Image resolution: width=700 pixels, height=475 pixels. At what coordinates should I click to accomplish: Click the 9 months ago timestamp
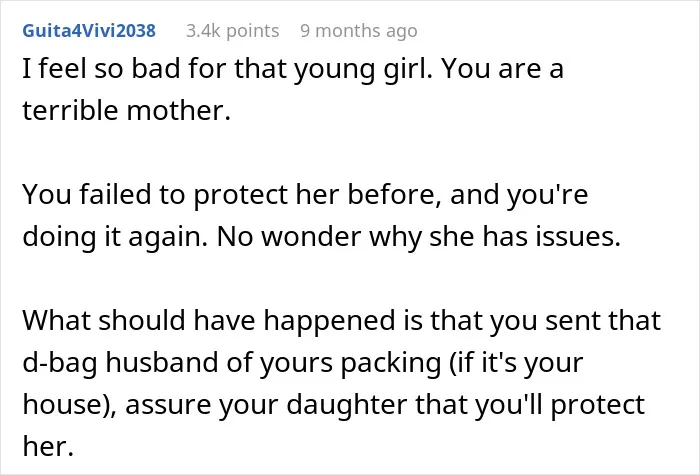[x=359, y=31]
